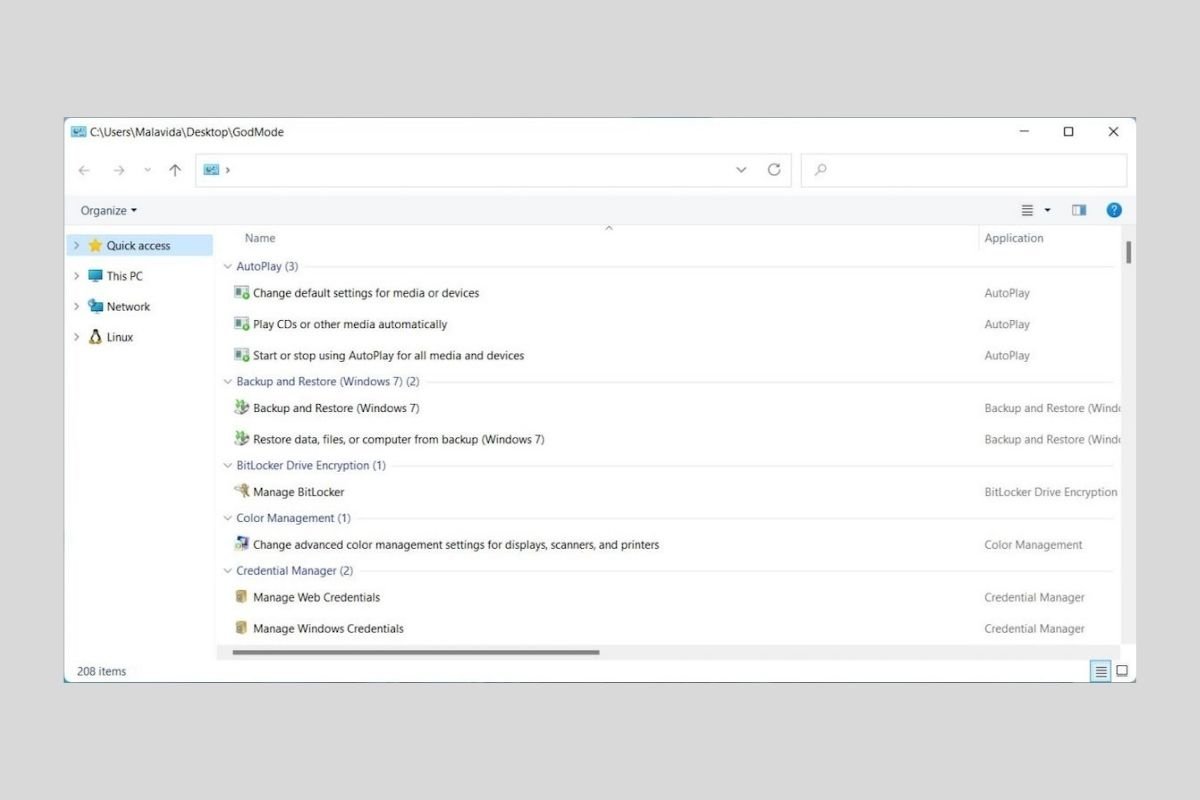Viewport: 1200px width, 800px height.
Task: Click 'Color Management' in Application column
Action: coord(1033,545)
